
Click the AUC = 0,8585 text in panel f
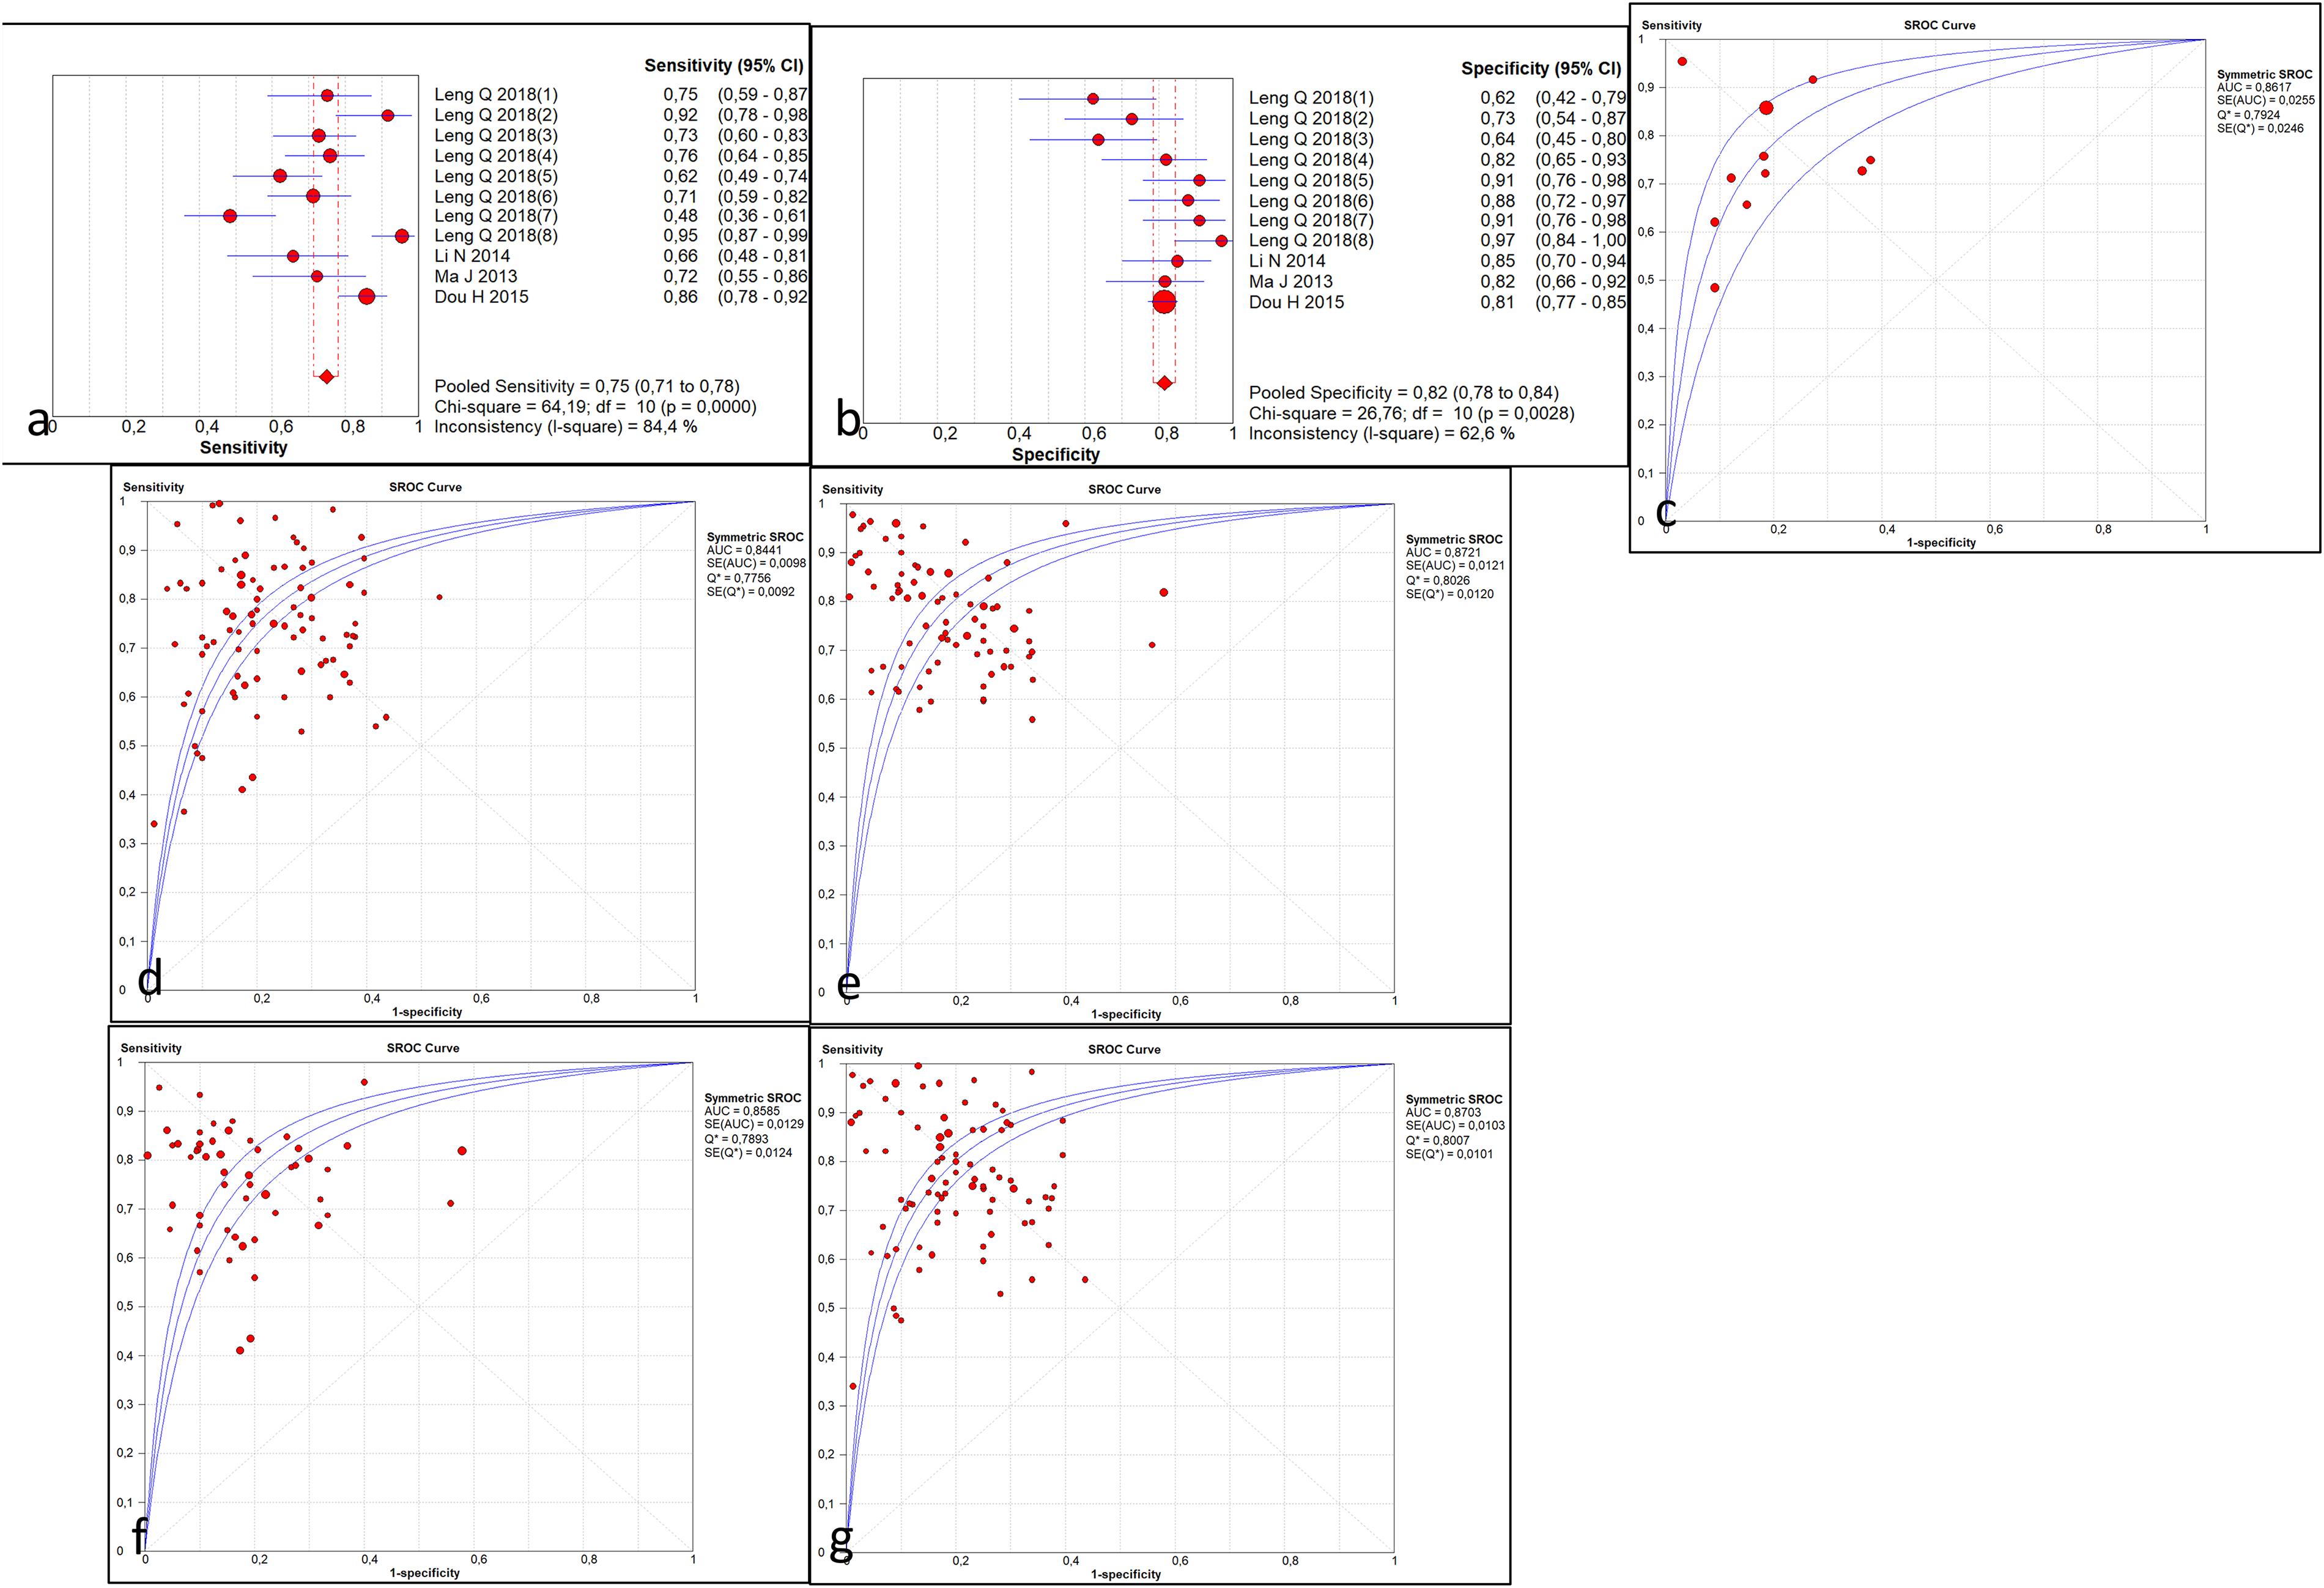point(742,1111)
